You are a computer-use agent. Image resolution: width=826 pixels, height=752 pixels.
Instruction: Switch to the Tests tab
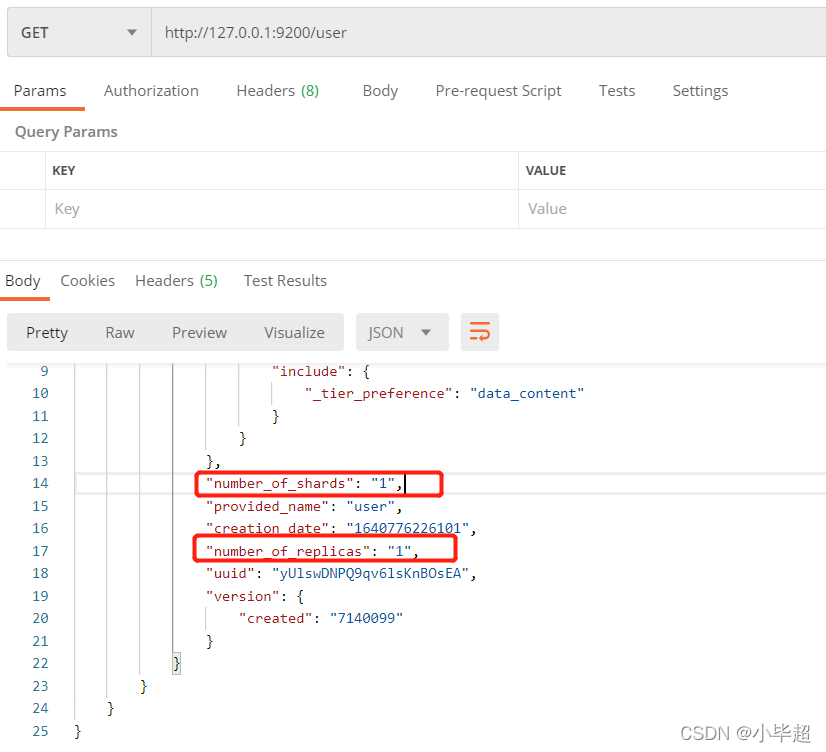(x=617, y=91)
